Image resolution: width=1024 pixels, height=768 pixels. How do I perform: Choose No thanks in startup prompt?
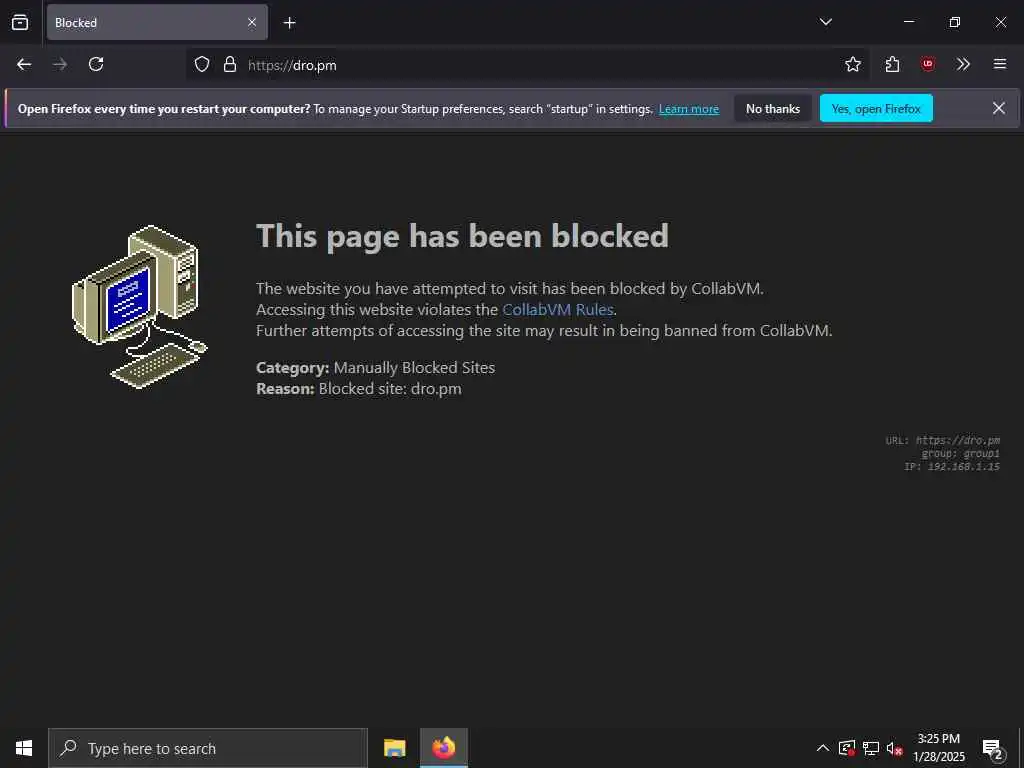(x=773, y=108)
